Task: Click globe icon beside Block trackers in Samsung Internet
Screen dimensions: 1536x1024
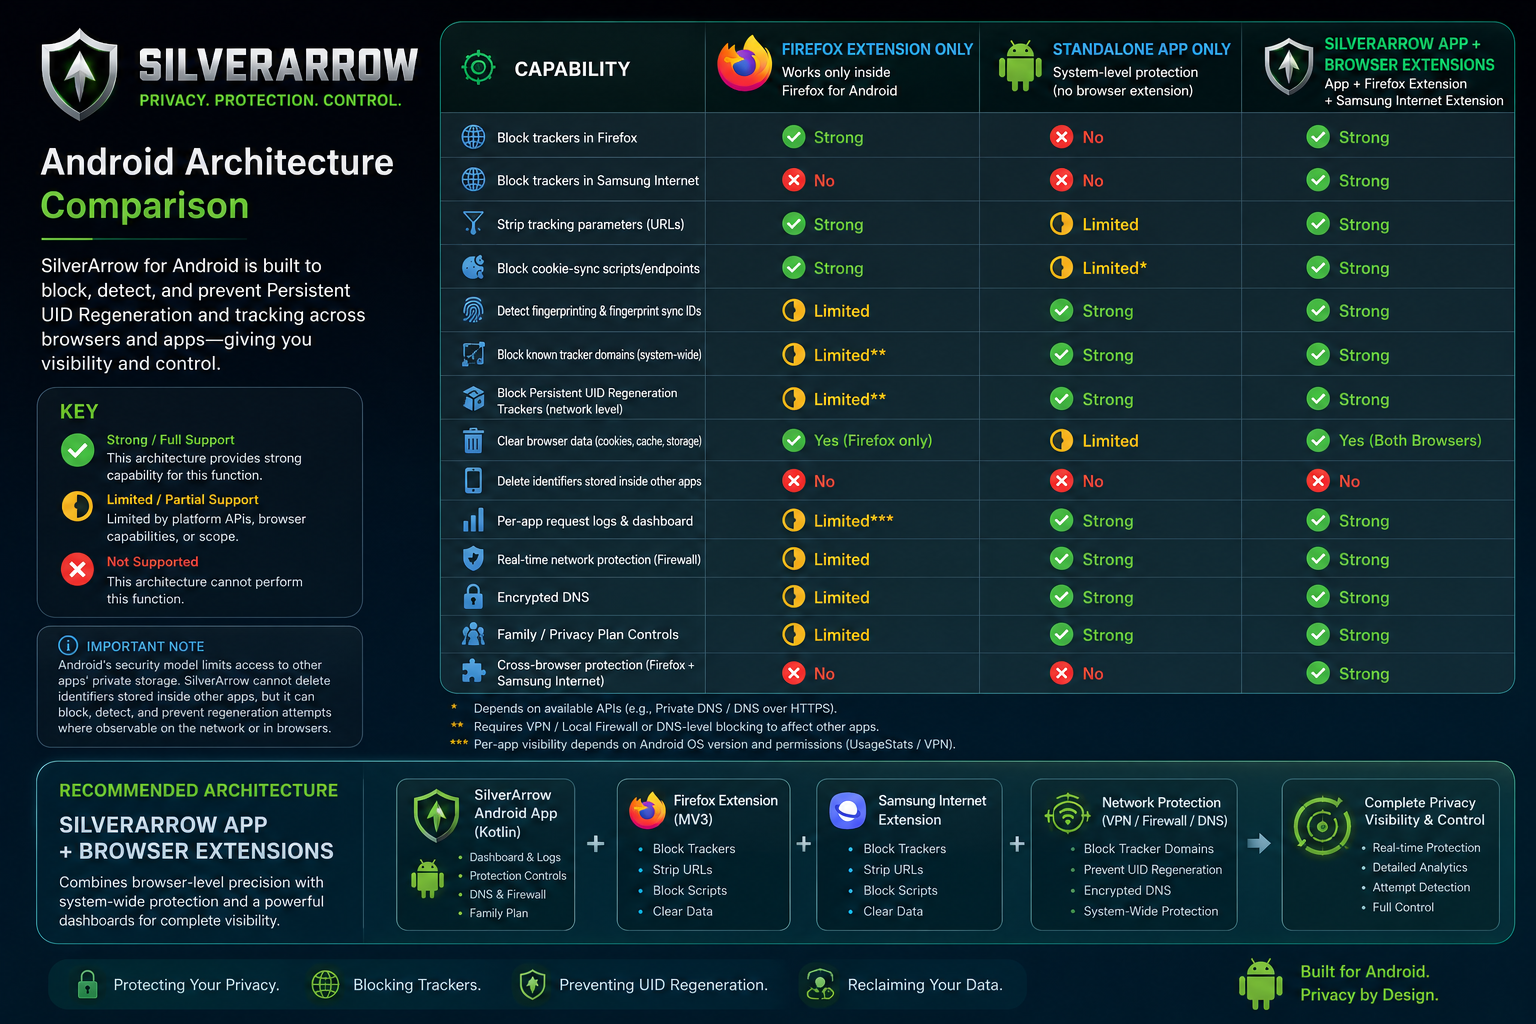Action: pyautogui.click(x=473, y=180)
